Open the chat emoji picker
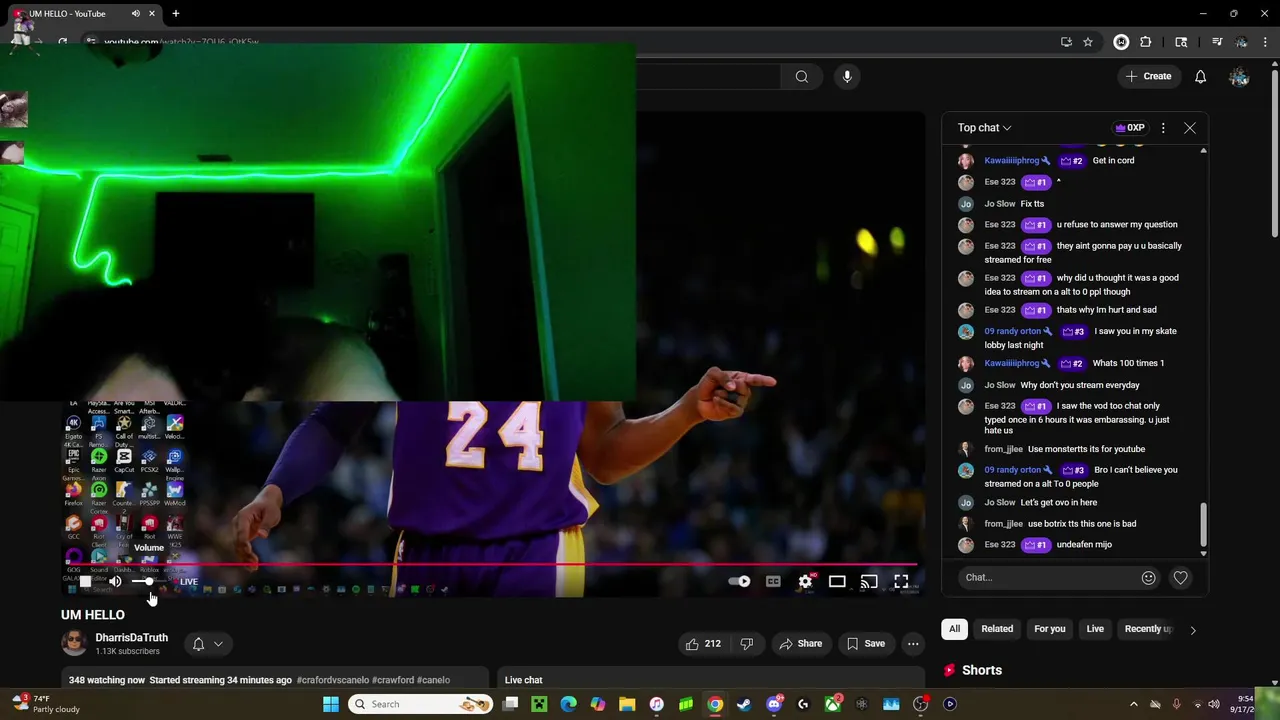The height and width of the screenshot is (720, 1280). 1148,577
